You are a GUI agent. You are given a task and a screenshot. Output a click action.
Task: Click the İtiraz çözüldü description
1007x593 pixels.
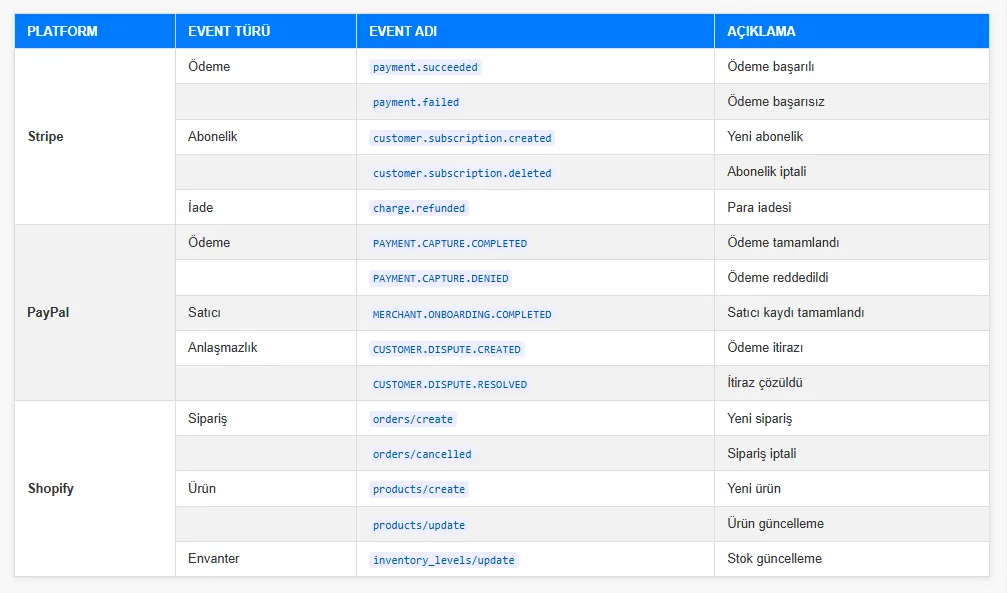(765, 382)
